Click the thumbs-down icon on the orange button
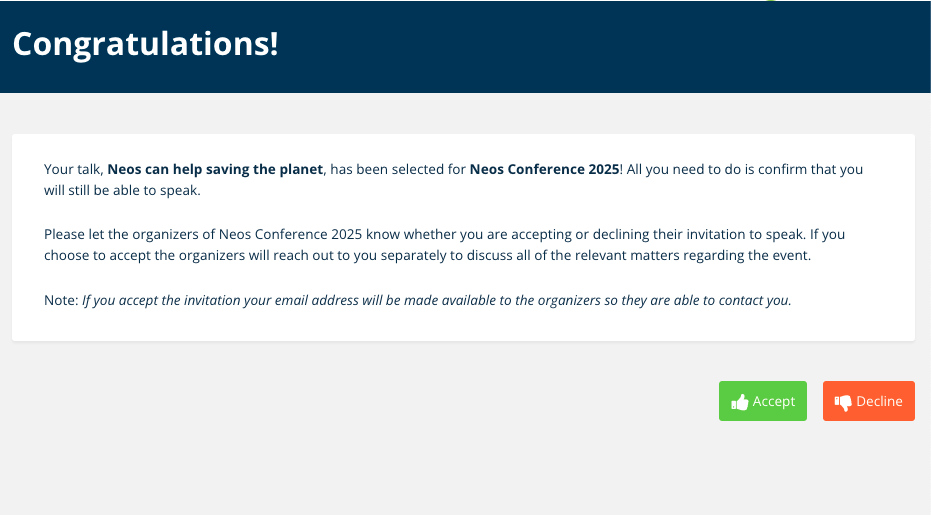 point(843,403)
